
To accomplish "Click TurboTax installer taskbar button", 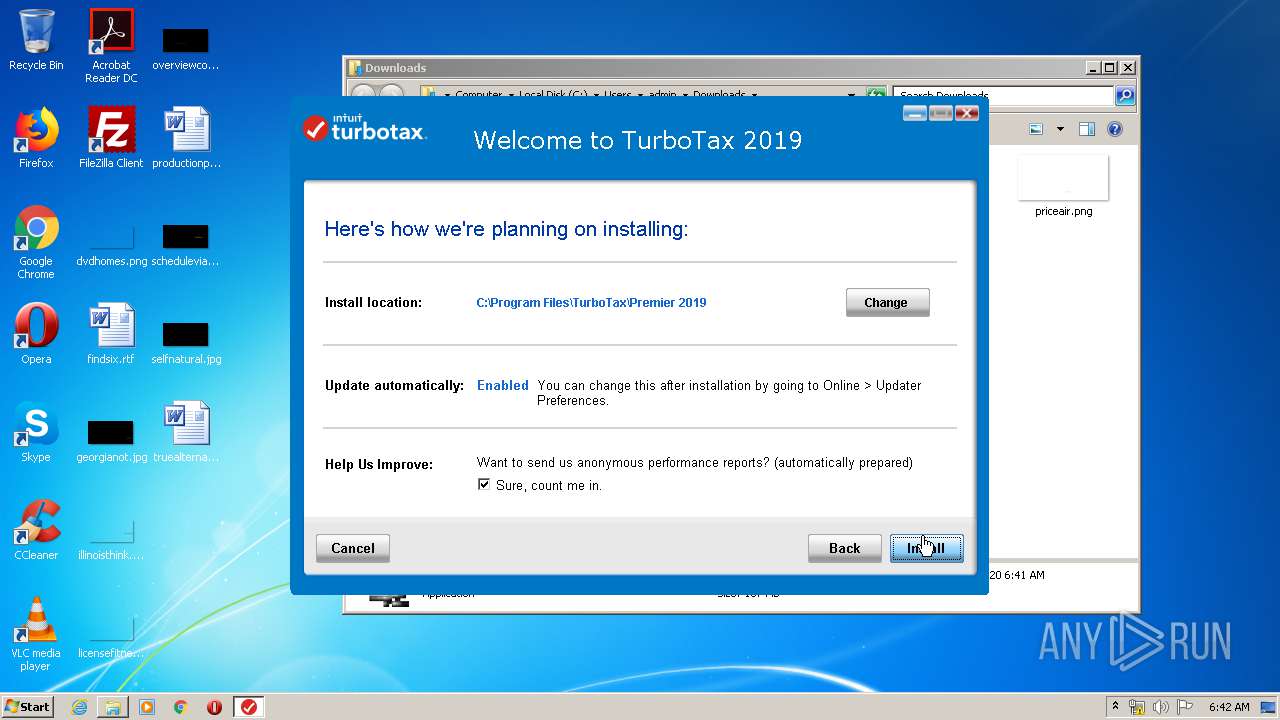I will (249, 707).
